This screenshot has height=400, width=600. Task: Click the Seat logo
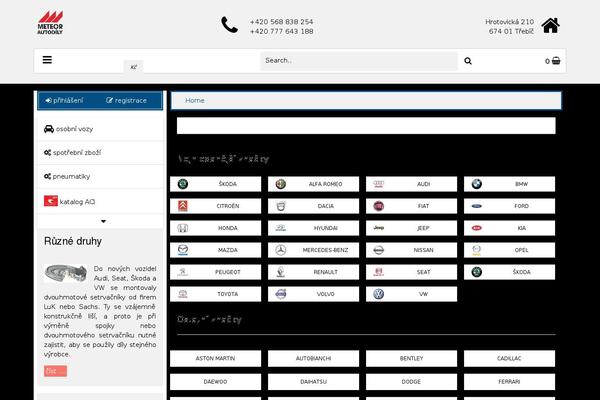pos(378,272)
